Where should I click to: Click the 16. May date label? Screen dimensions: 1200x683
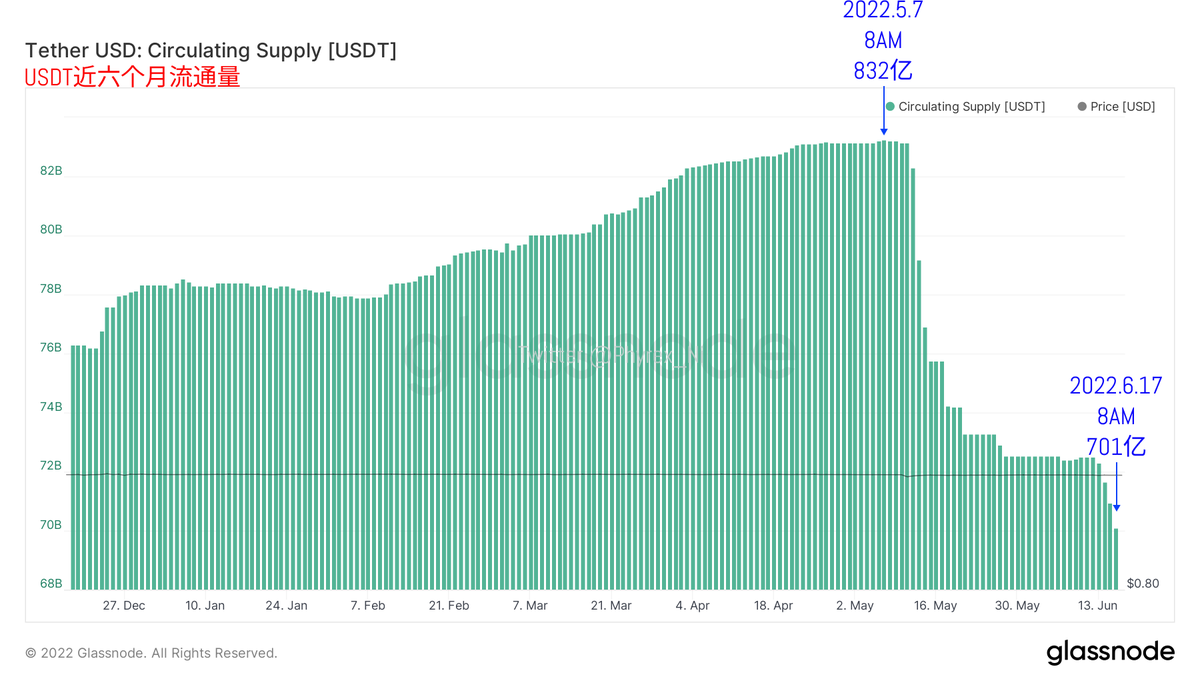click(936, 606)
